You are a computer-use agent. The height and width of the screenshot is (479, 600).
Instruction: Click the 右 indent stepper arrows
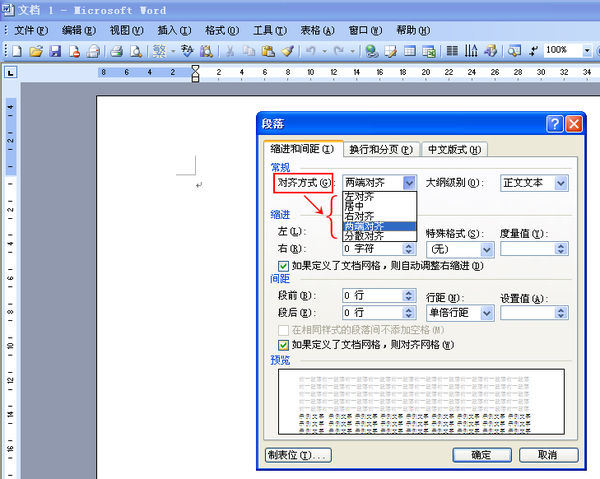pyautogui.click(x=409, y=249)
